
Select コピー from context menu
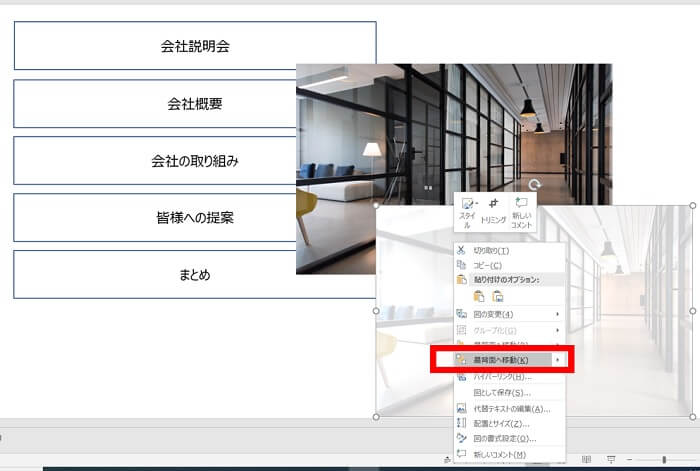point(488,265)
